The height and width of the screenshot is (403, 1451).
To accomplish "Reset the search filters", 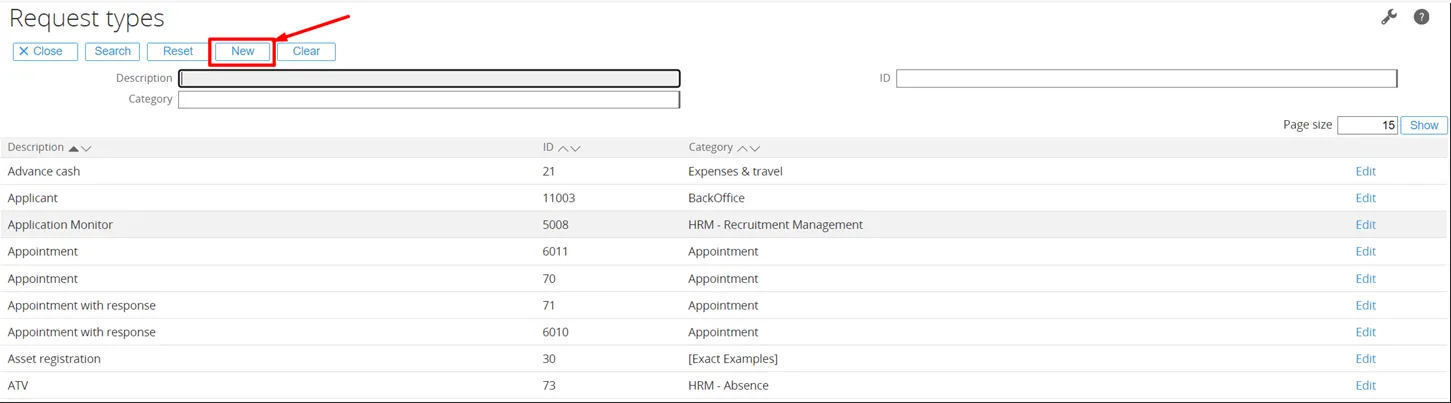I will pos(178,51).
